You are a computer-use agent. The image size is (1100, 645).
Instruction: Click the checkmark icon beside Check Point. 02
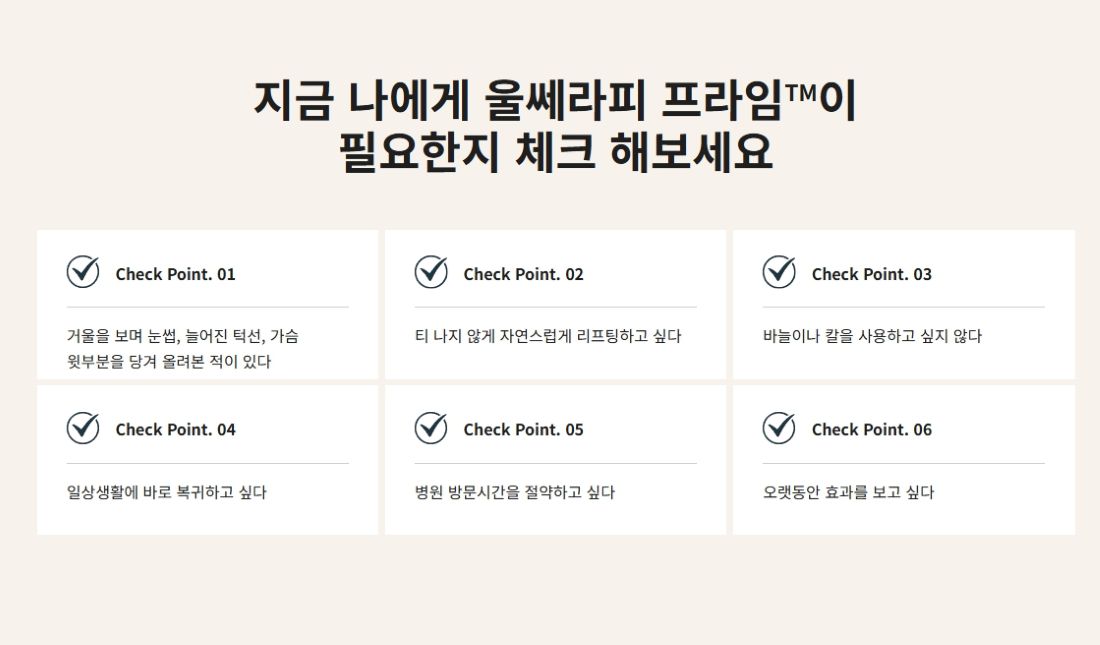(431, 272)
